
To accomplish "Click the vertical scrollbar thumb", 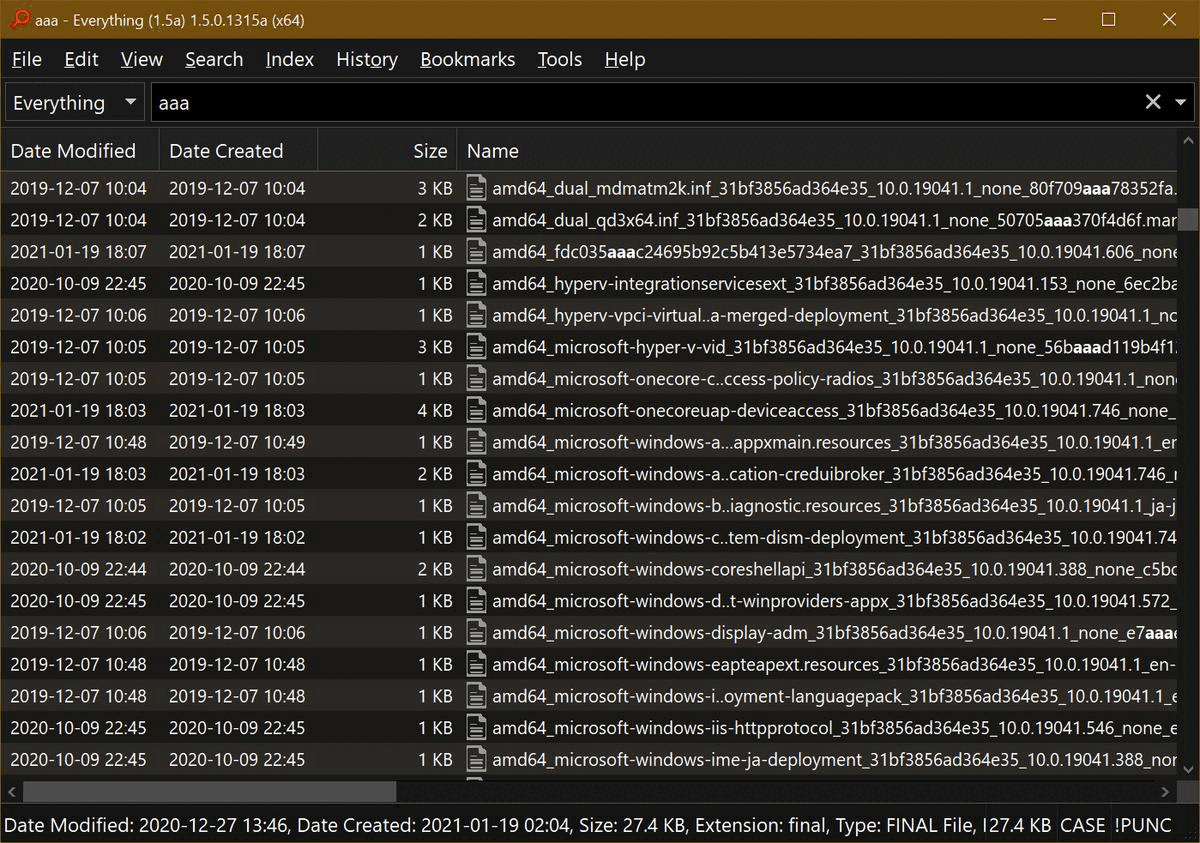I will pos(1187,219).
